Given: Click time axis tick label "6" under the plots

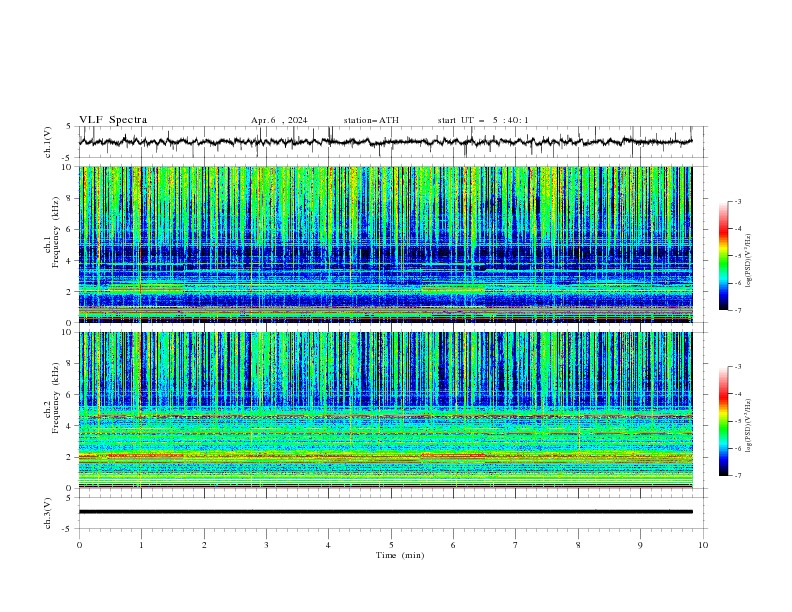Looking at the screenshot, I should [x=453, y=545].
